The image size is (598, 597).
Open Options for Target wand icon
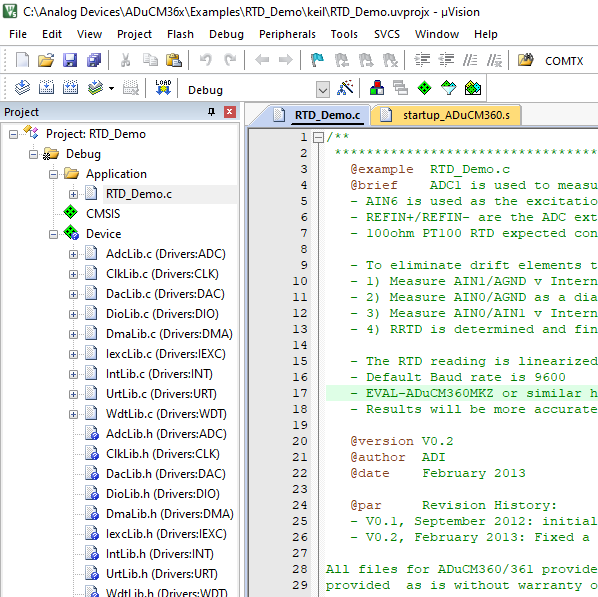(x=345, y=88)
